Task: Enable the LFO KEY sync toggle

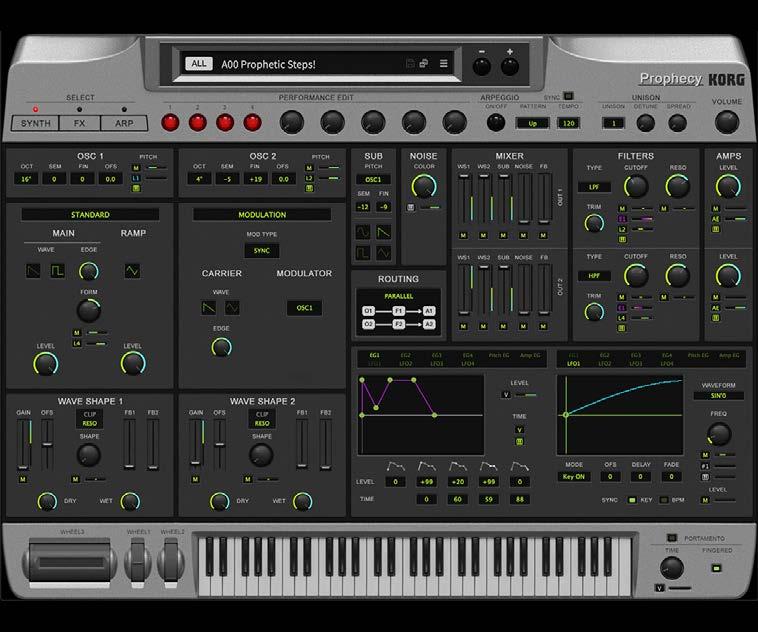Action: tap(632, 500)
